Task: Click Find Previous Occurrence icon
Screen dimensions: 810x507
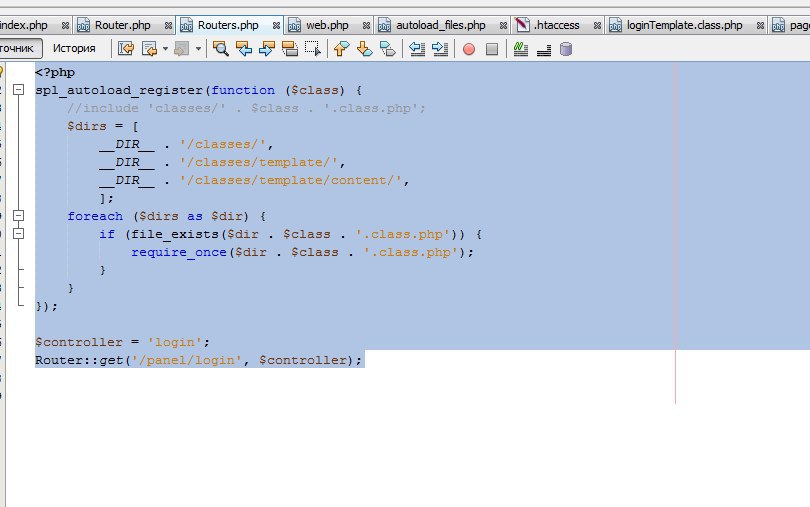Action: [244, 49]
